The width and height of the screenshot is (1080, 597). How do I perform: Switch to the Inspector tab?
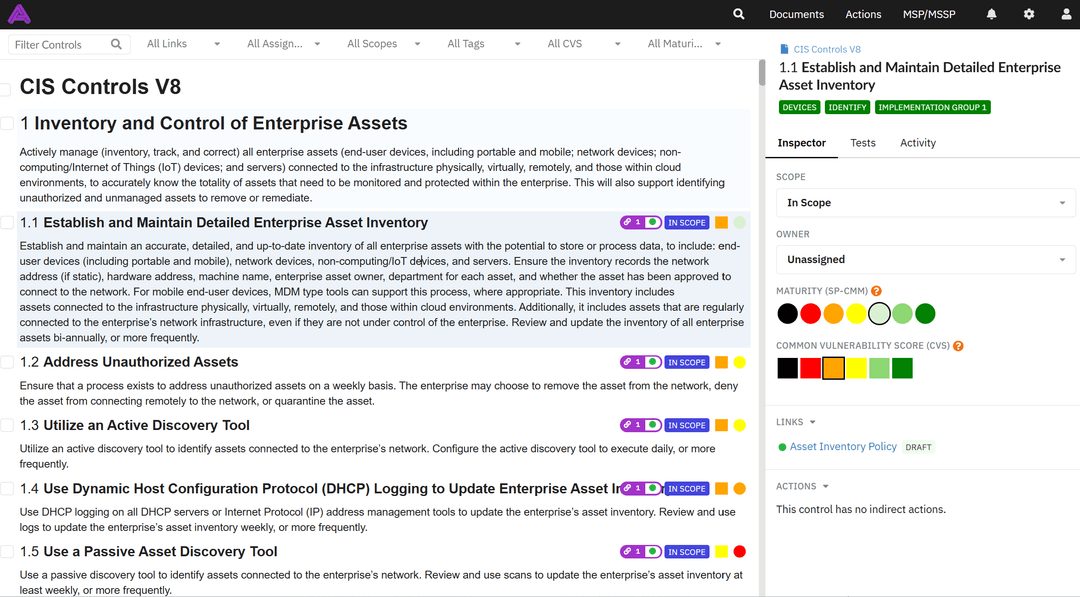[802, 143]
